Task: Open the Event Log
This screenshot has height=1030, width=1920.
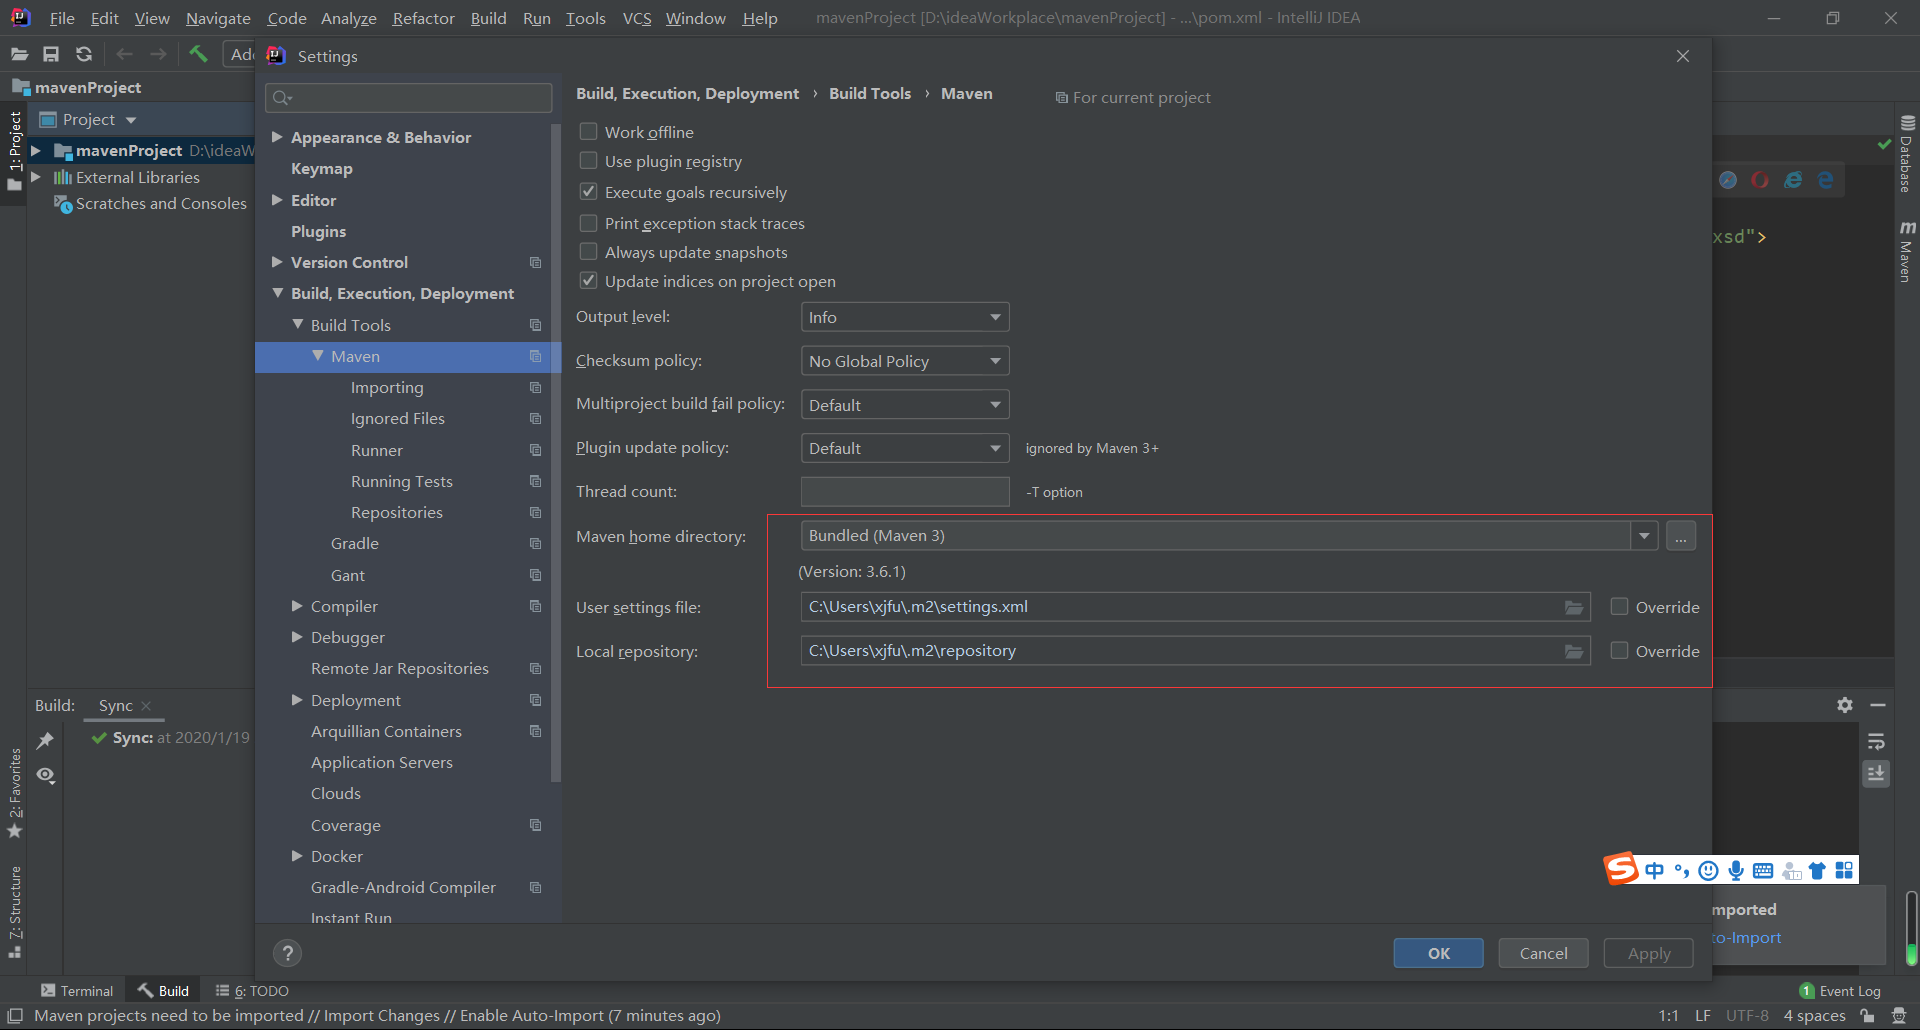Action: (1840, 991)
